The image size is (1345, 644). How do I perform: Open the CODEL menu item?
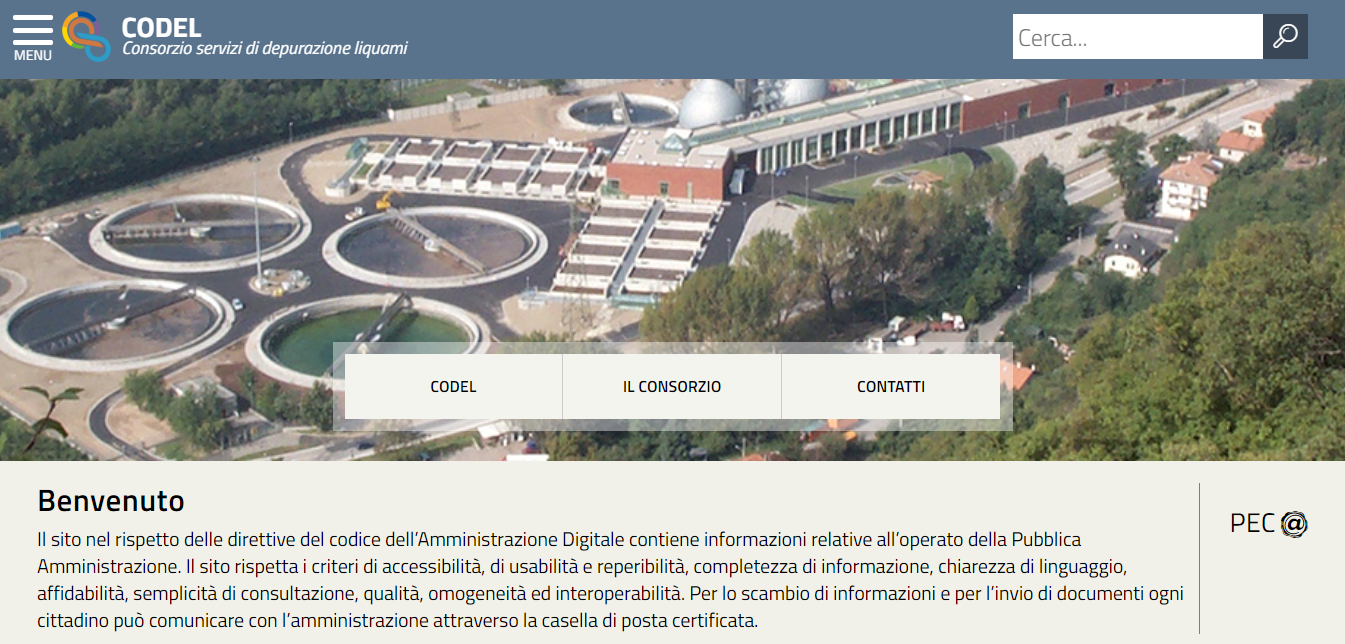pyautogui.click(x=453, y=386)
